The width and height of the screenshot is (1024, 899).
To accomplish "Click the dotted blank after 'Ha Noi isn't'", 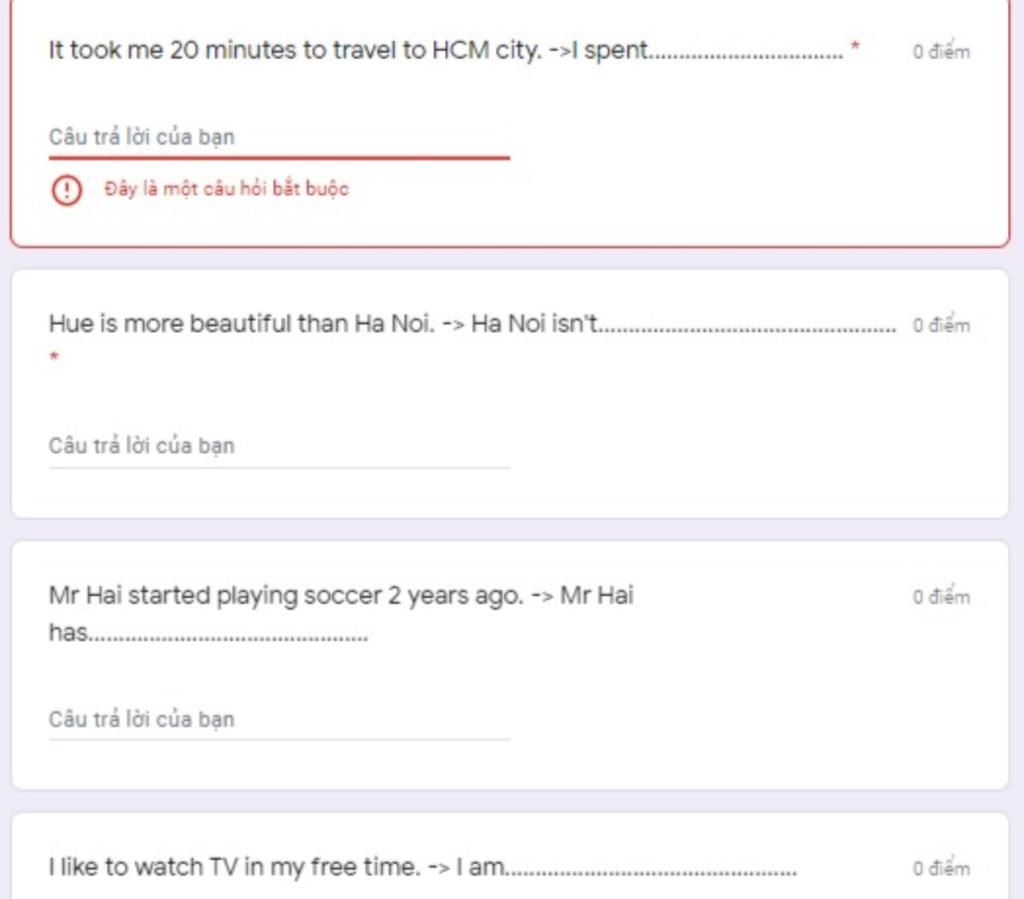I will point(748,329).
